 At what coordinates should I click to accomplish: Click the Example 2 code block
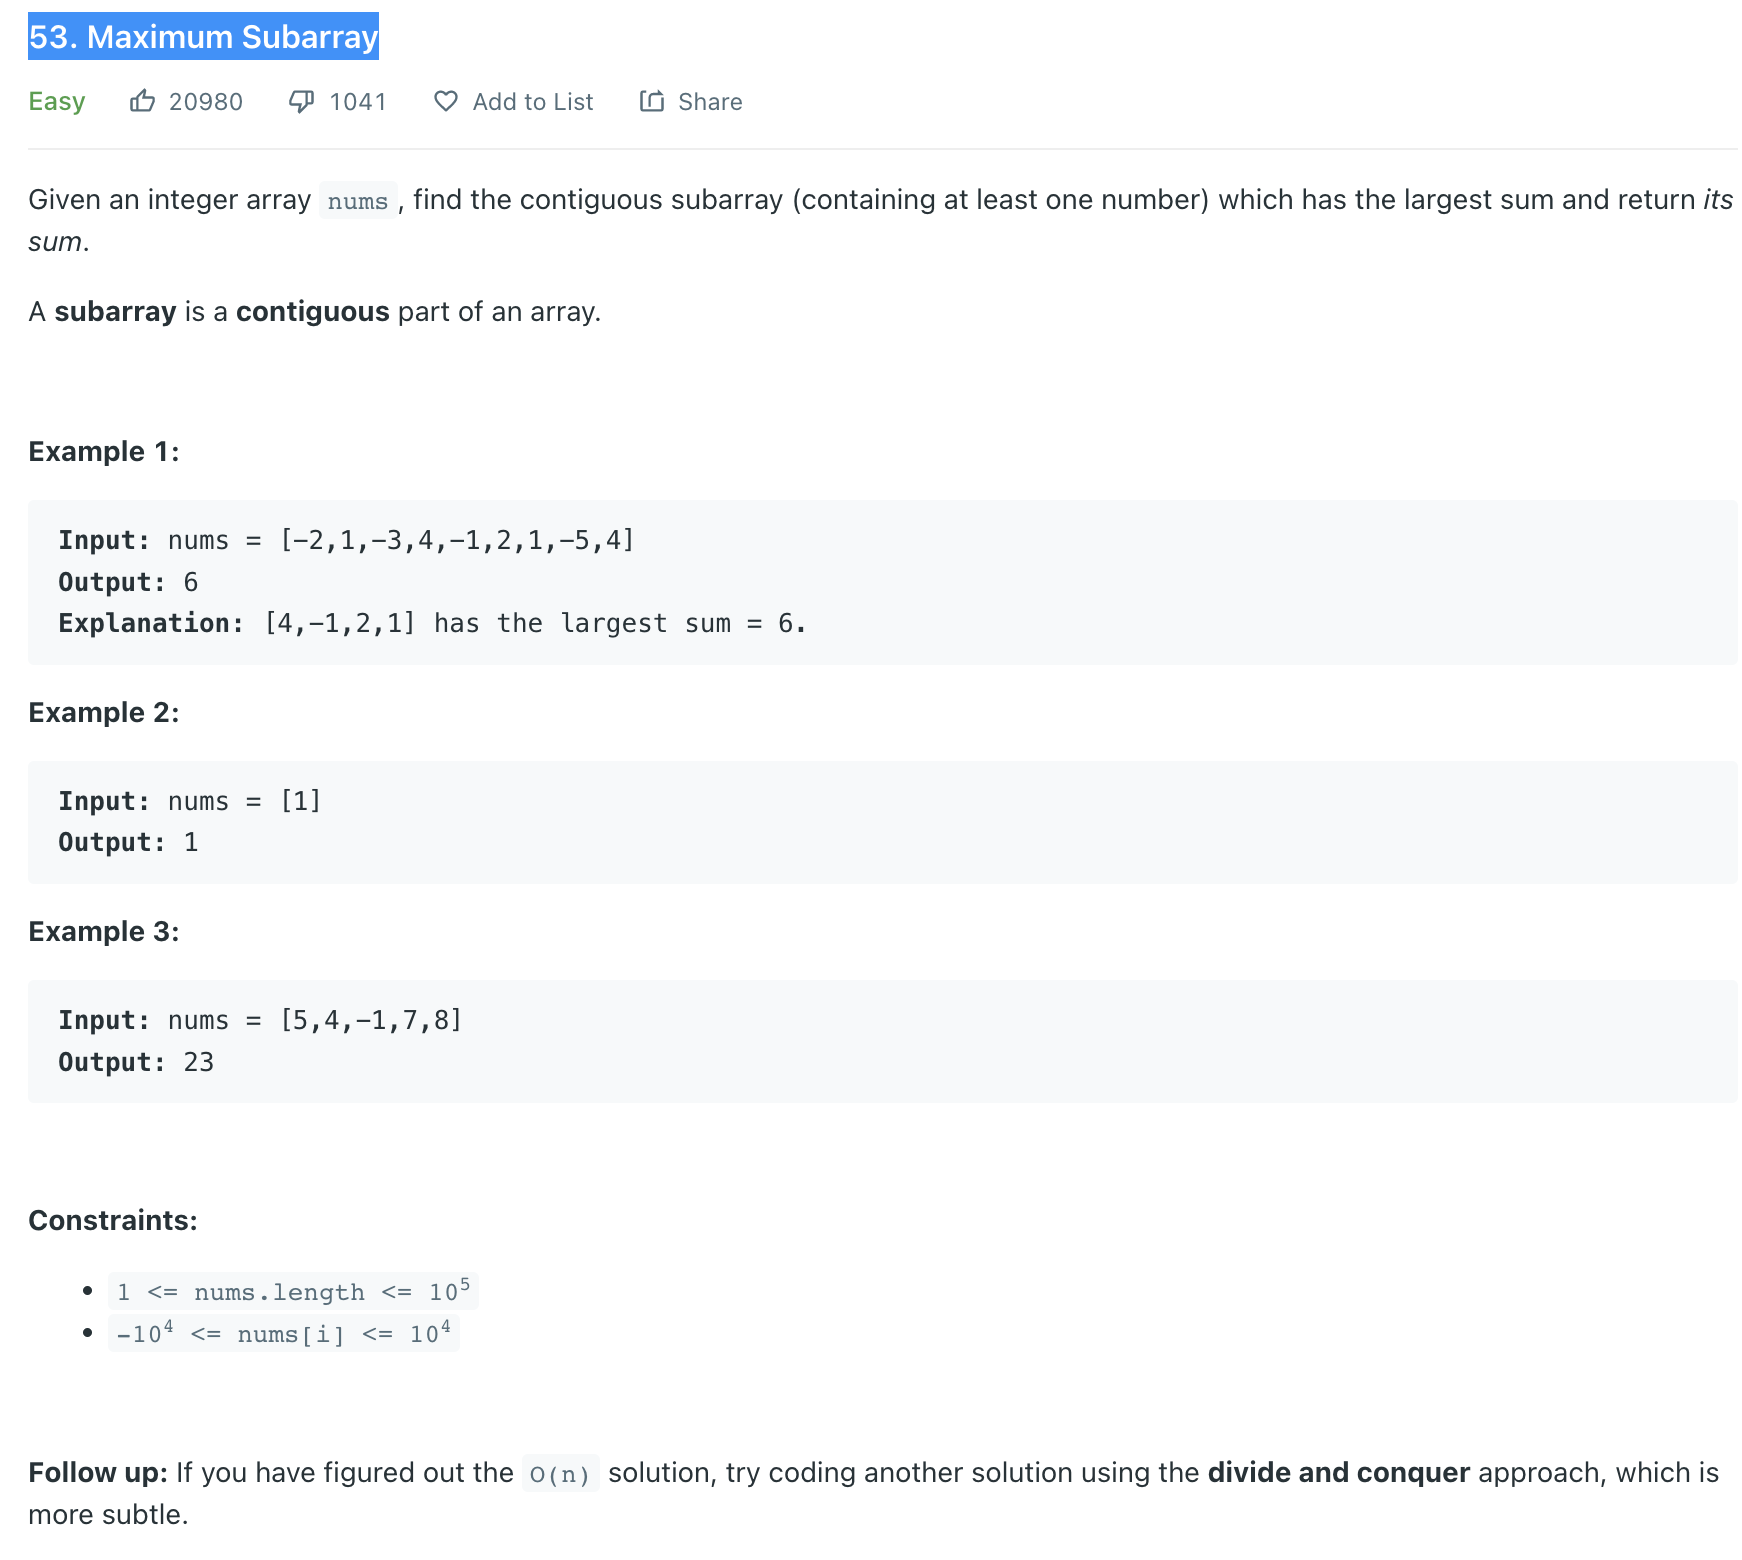point(883,822)
